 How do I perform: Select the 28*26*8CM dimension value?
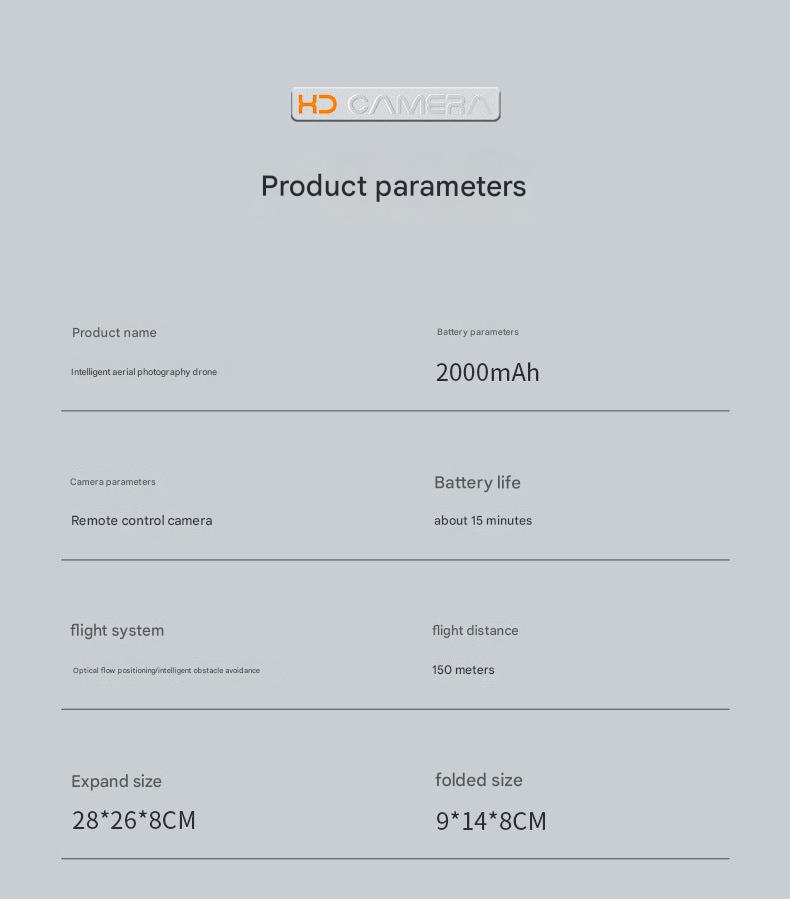pyautogui.click(x=134, y=820)
